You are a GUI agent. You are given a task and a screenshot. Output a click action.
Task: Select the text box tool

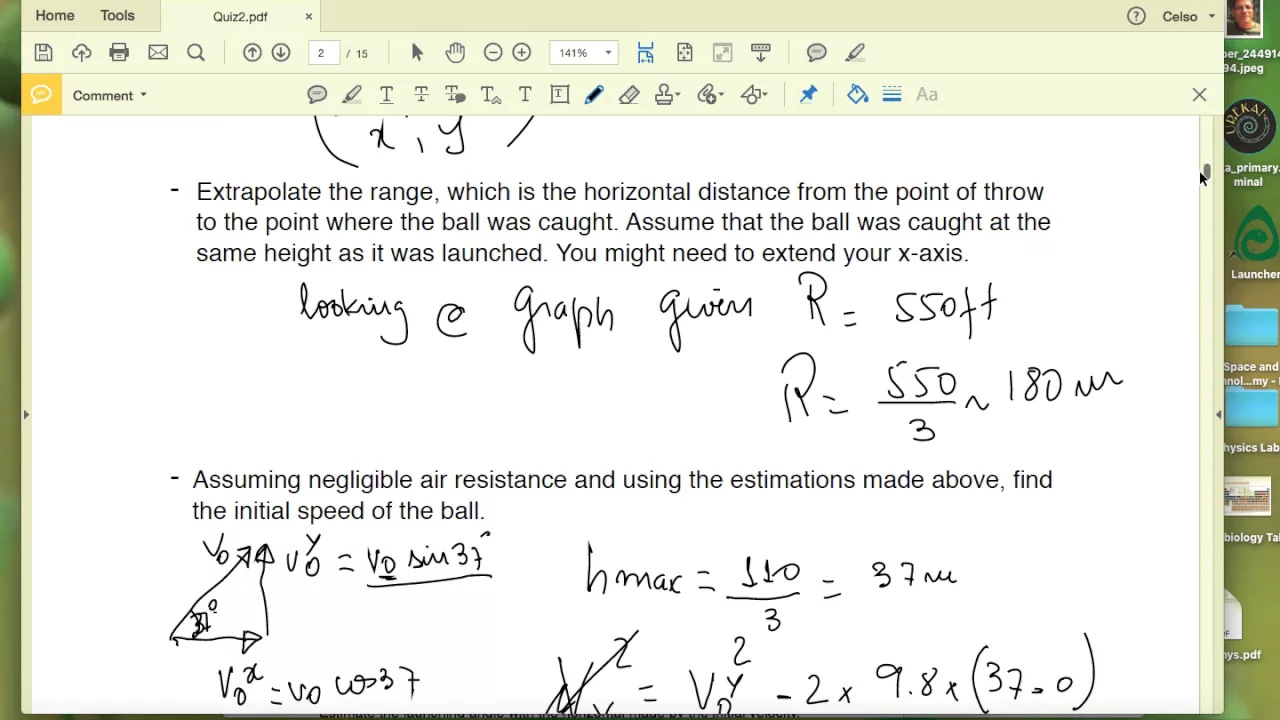[x=560, y=95]
